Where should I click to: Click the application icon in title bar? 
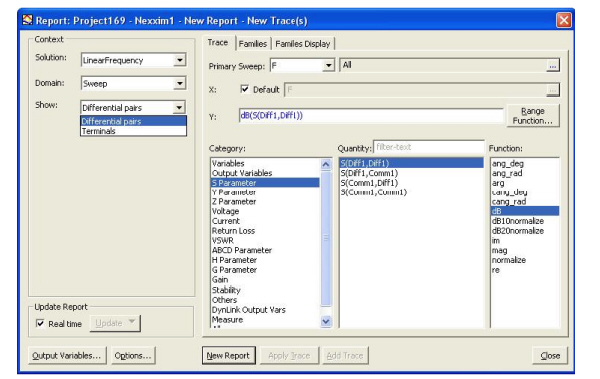(x=27, y=20)
